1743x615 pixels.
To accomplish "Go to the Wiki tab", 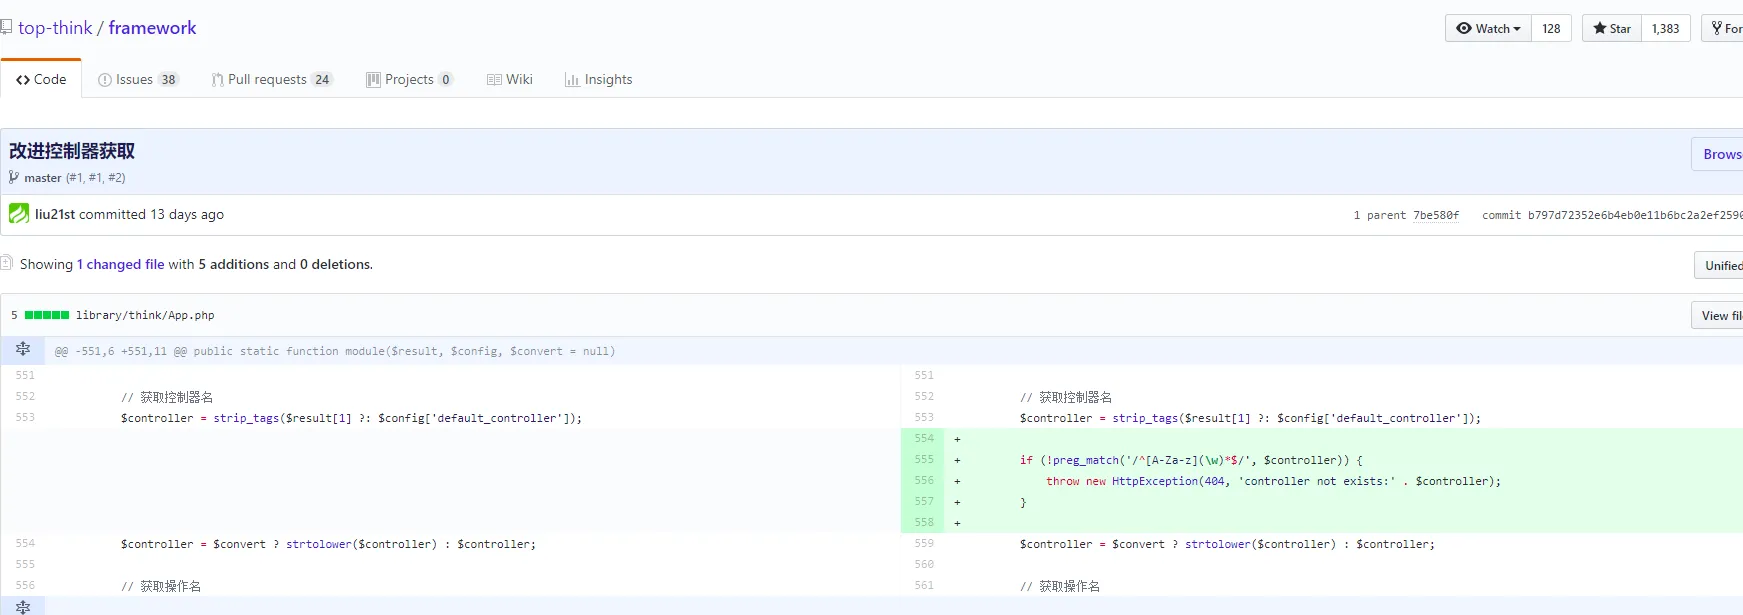I will click(x=510, y=79).
